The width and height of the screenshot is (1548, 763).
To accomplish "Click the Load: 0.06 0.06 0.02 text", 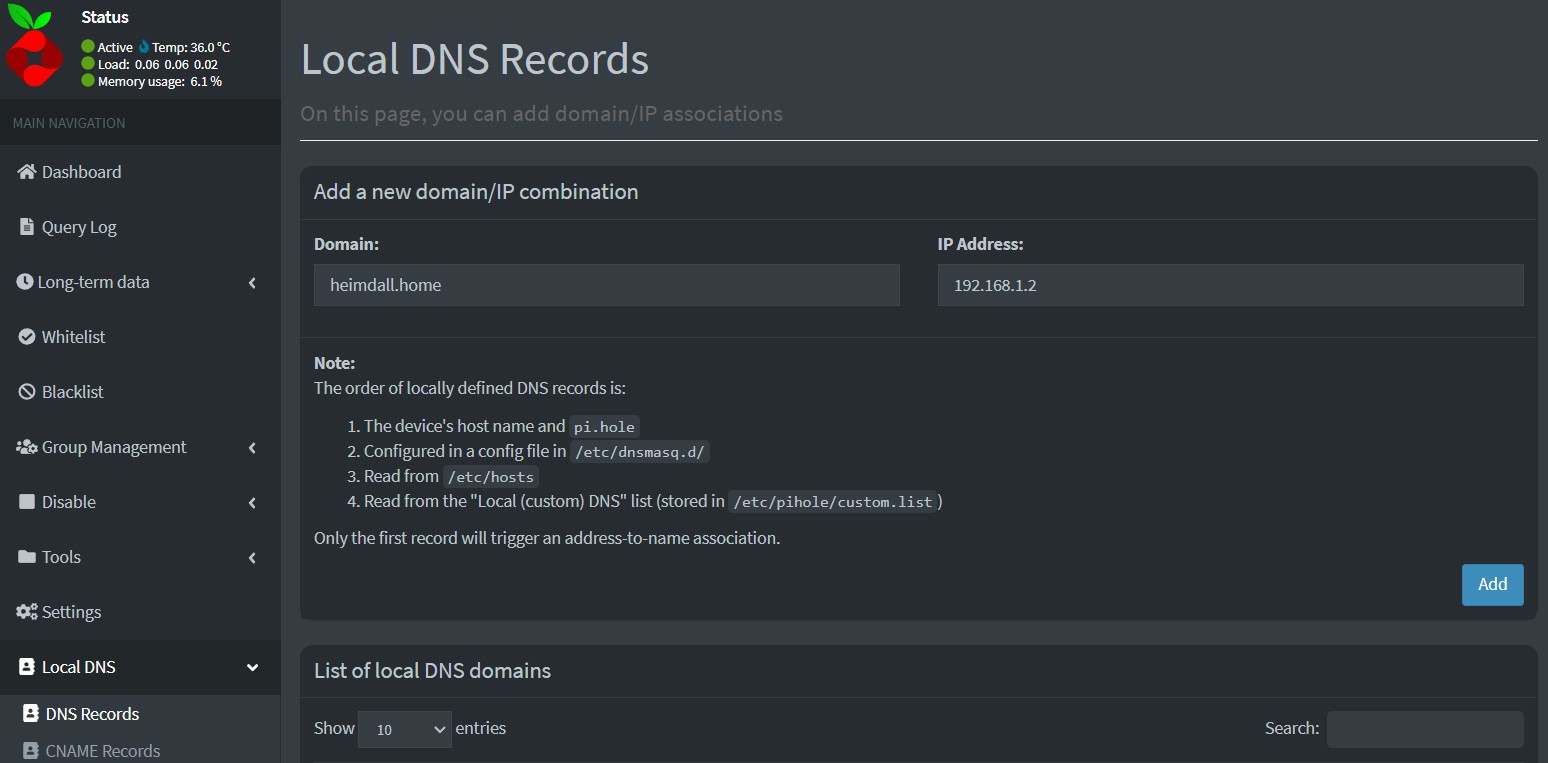I will click(x=158, y=64).
